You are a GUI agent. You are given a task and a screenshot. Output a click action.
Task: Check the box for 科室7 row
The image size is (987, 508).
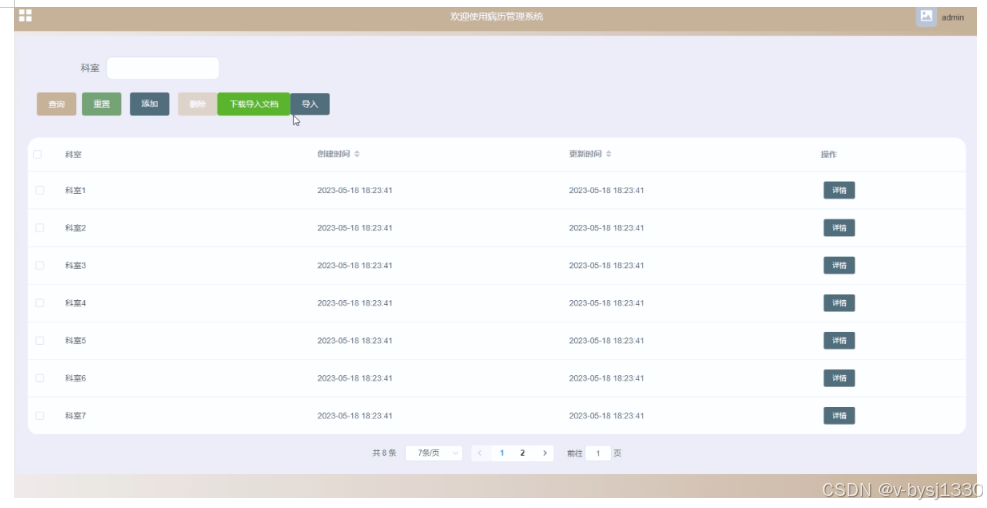(x=40, y=415)
